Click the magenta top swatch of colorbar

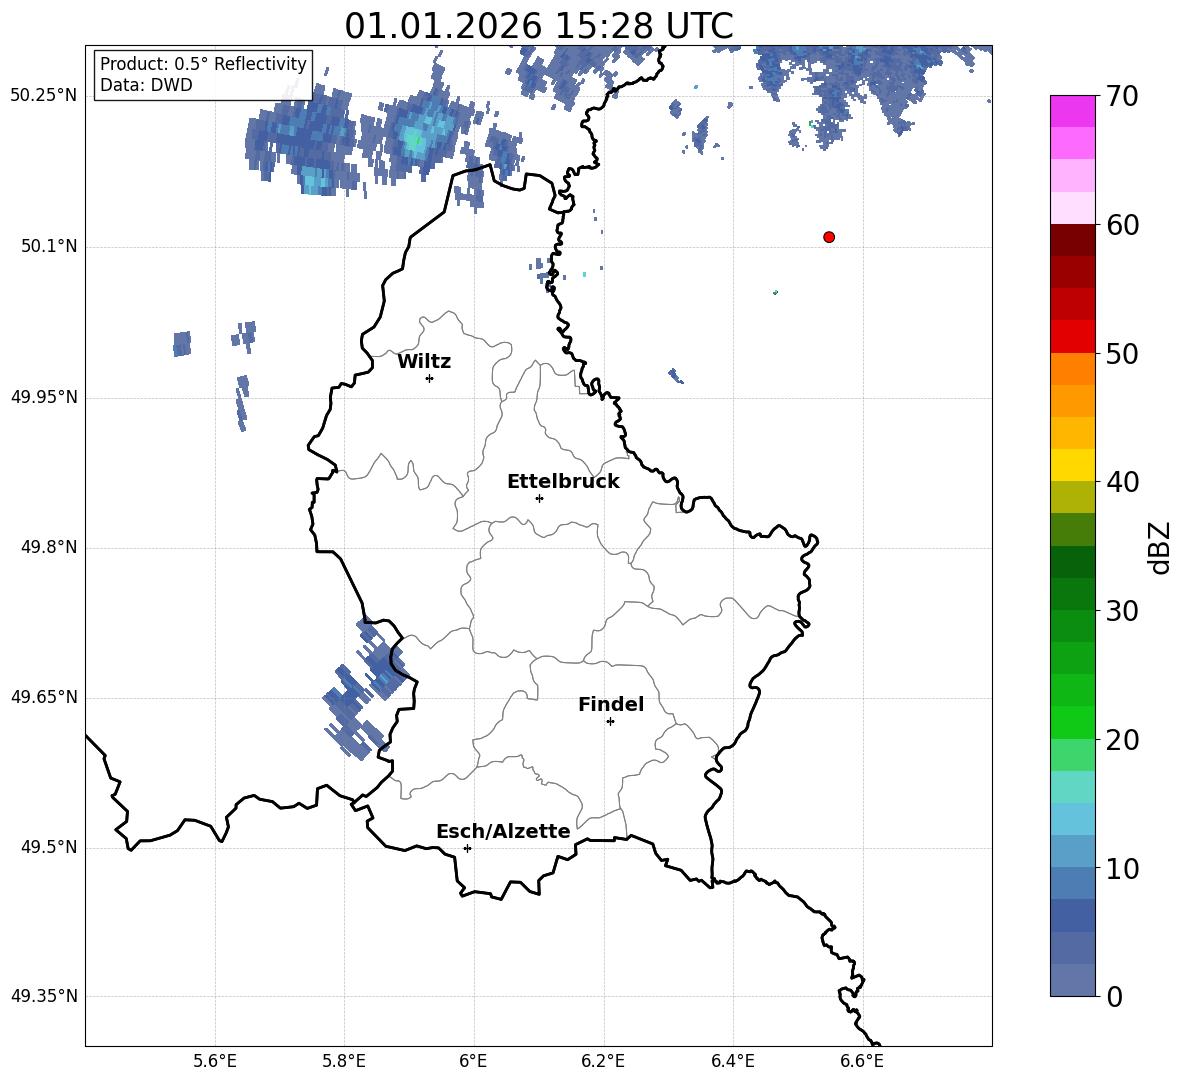pos(1072,112)
